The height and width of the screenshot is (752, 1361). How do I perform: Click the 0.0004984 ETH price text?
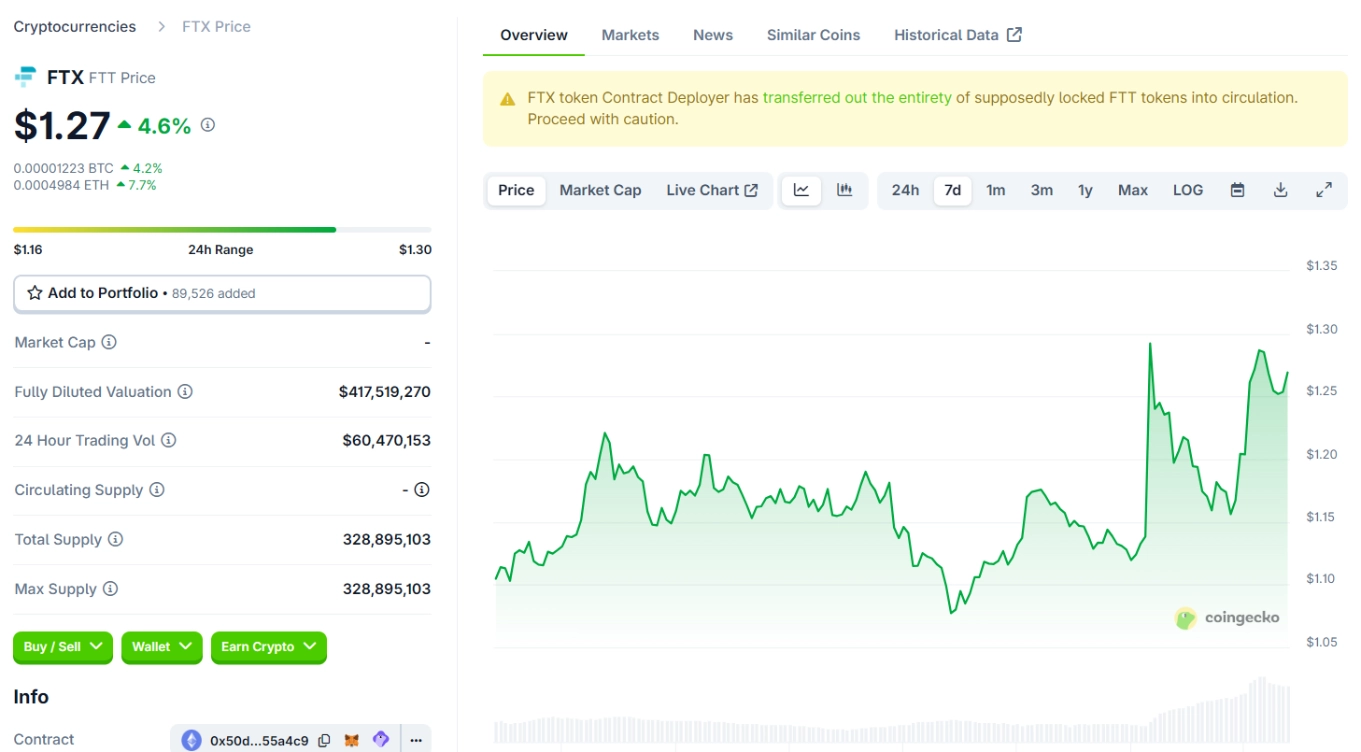coord(62,185)
